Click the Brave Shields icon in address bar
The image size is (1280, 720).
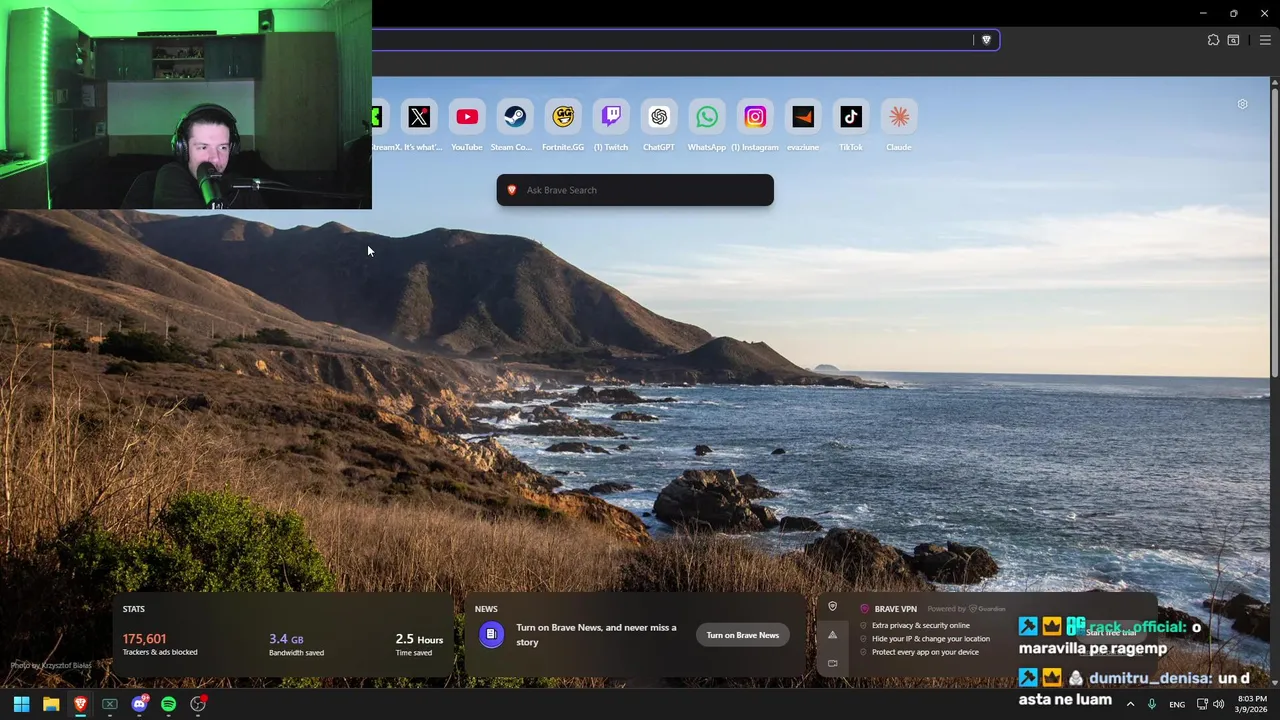pos(986,40)
